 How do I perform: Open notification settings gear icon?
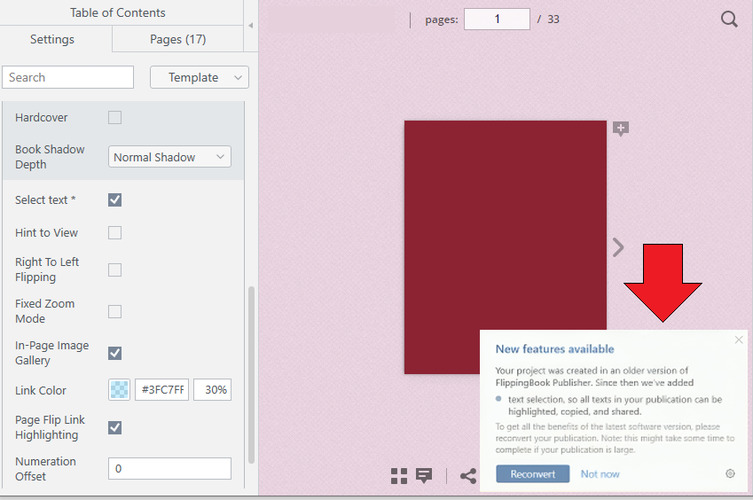730,474
